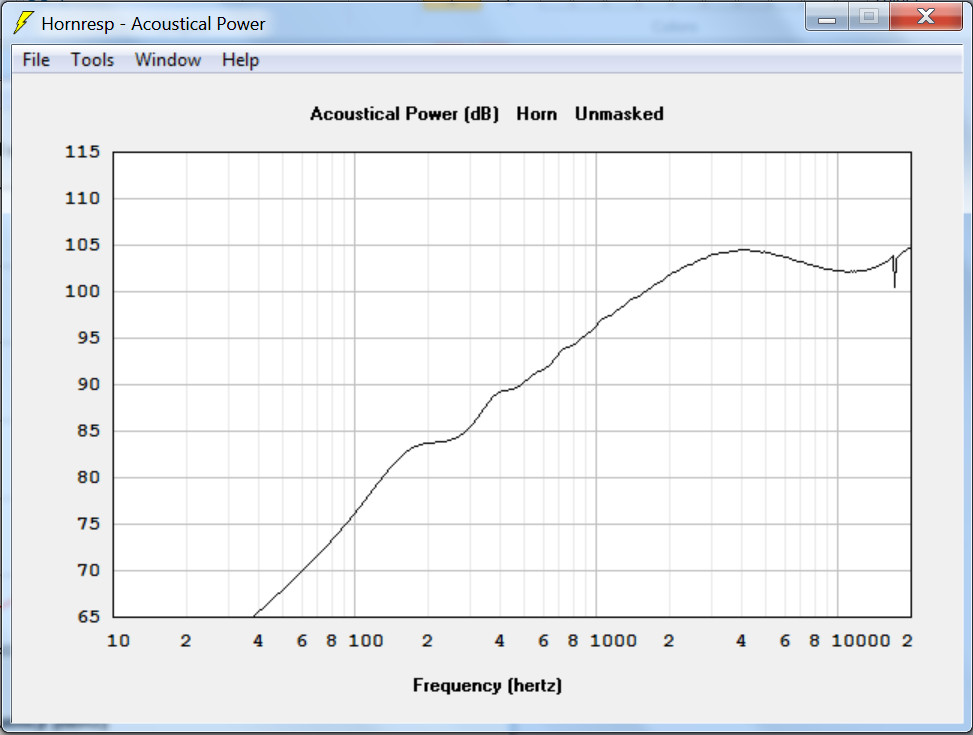The image size is (973, 735).
Task: Click the 95 value on vertical axis
Action: [88, 338]
